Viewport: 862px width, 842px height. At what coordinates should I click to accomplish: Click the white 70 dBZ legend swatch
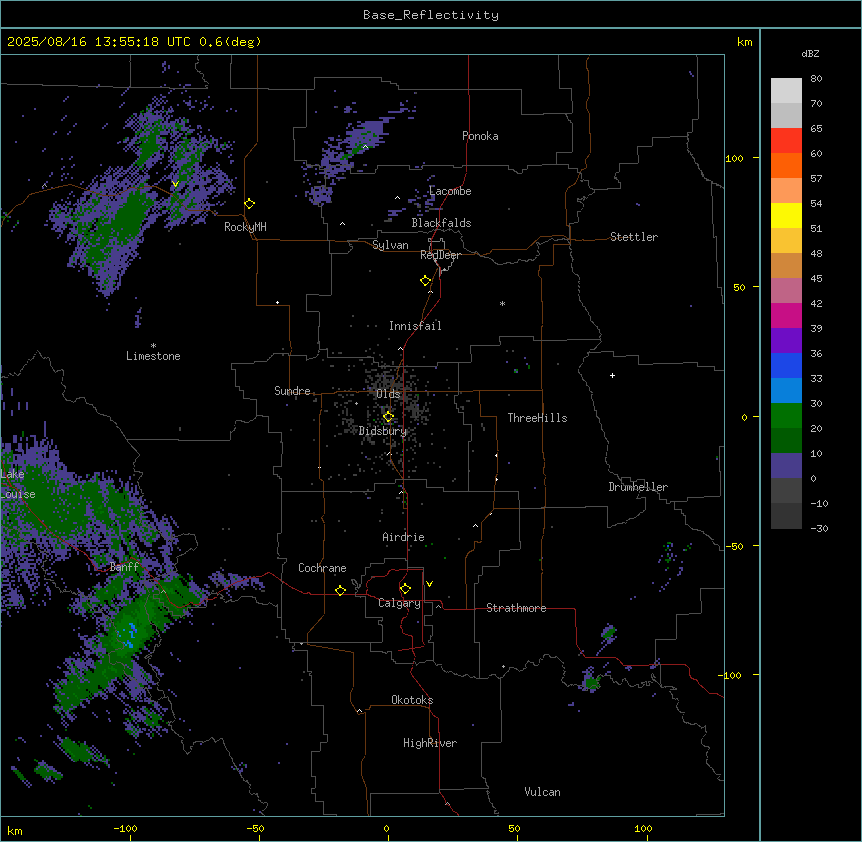tap(786, 91)
